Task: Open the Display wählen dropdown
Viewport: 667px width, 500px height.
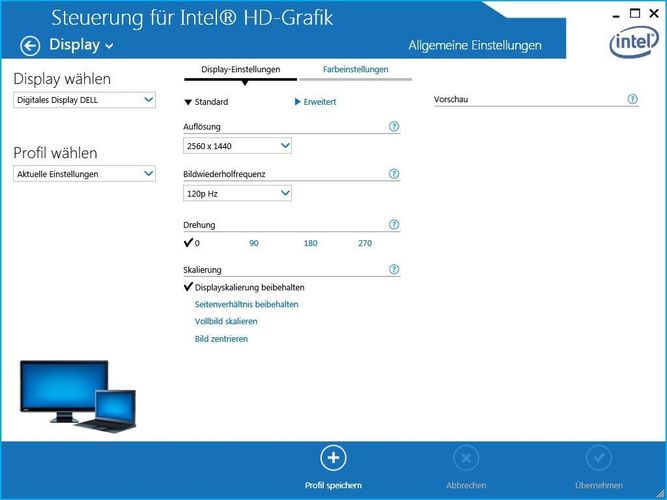Action: [84, 100]
